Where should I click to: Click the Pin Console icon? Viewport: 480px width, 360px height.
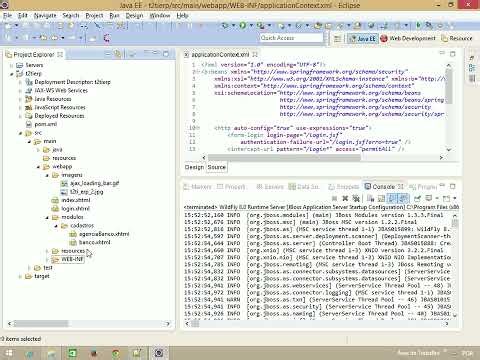[x=417, y=199]
